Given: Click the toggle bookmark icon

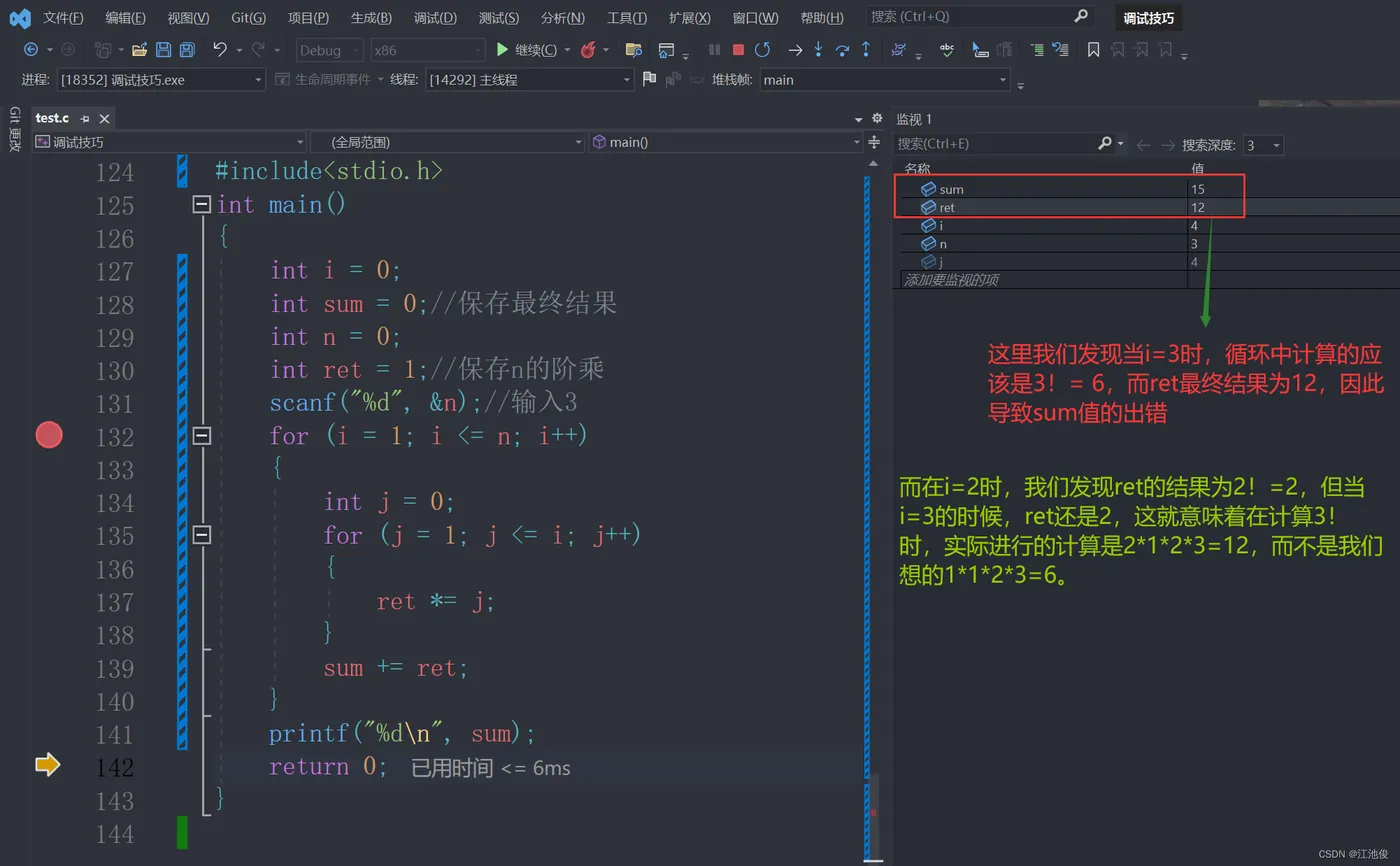Looking at the screenshot, I should [1093, 49].
